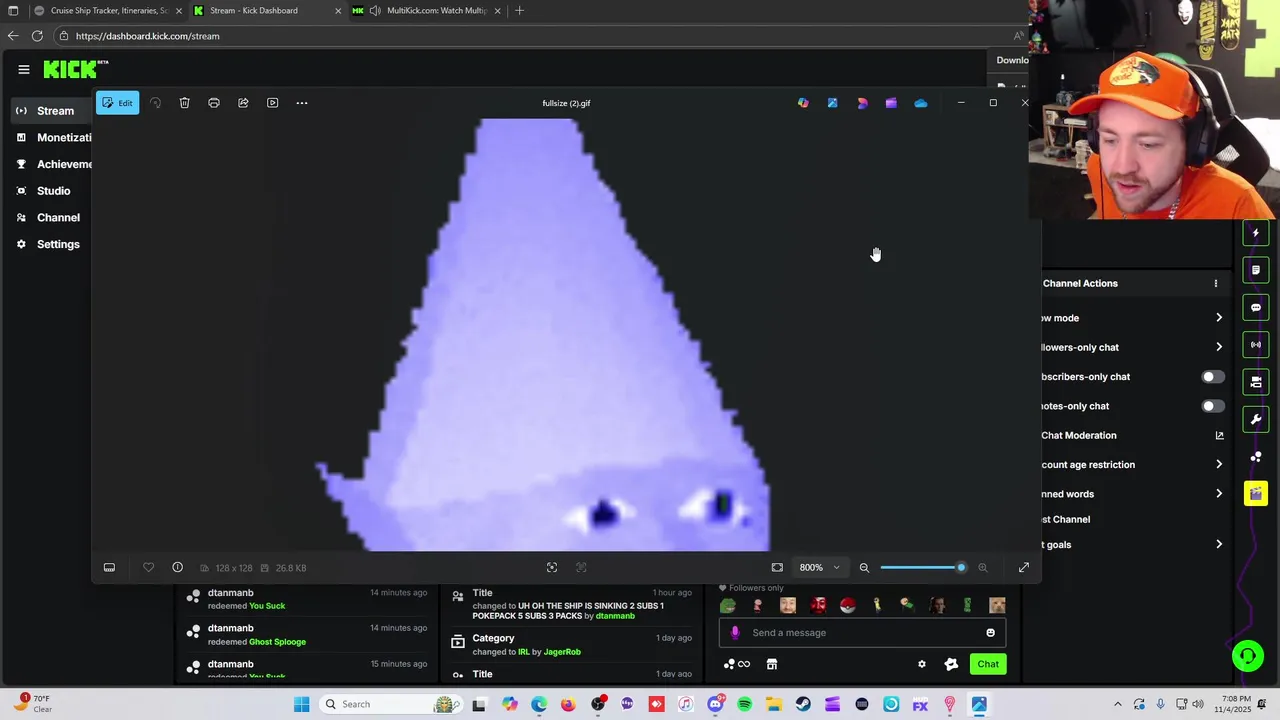This screenshot has width=1280, height=720.
Task: Open Copilot icon in Photos title bar
Action: tap(803, 103)
